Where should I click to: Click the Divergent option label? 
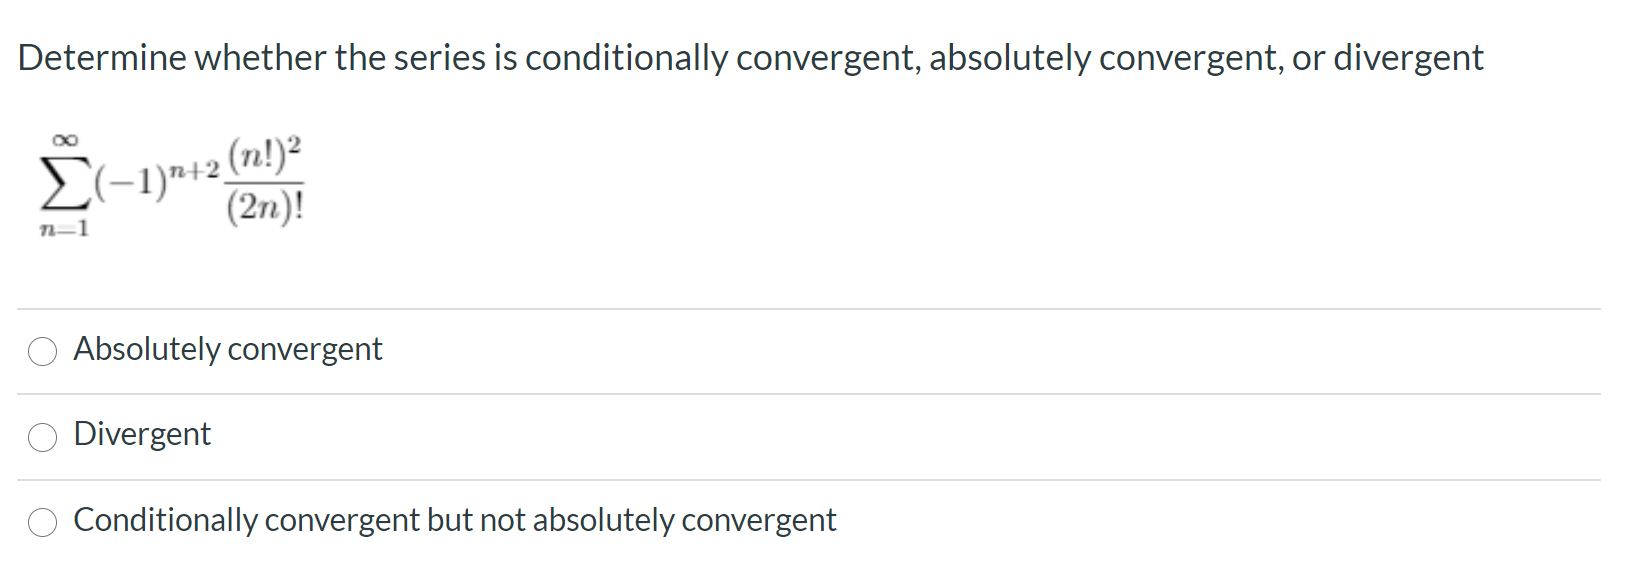(142, 435)
